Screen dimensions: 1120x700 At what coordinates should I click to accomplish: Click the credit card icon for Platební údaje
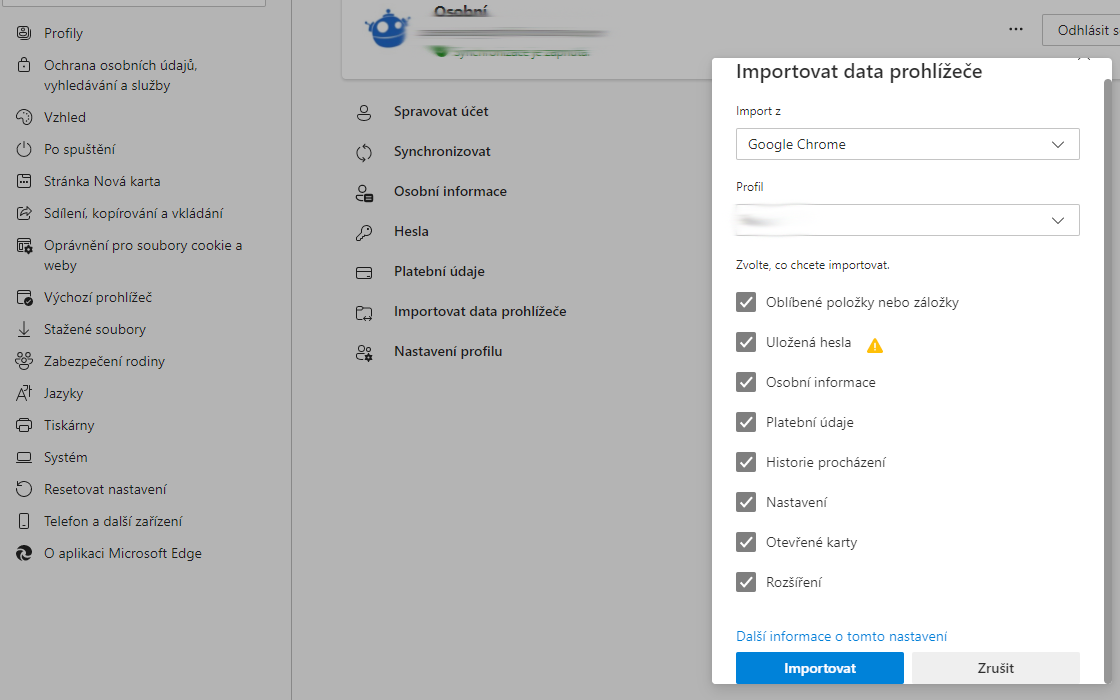(x=364, y=272)
